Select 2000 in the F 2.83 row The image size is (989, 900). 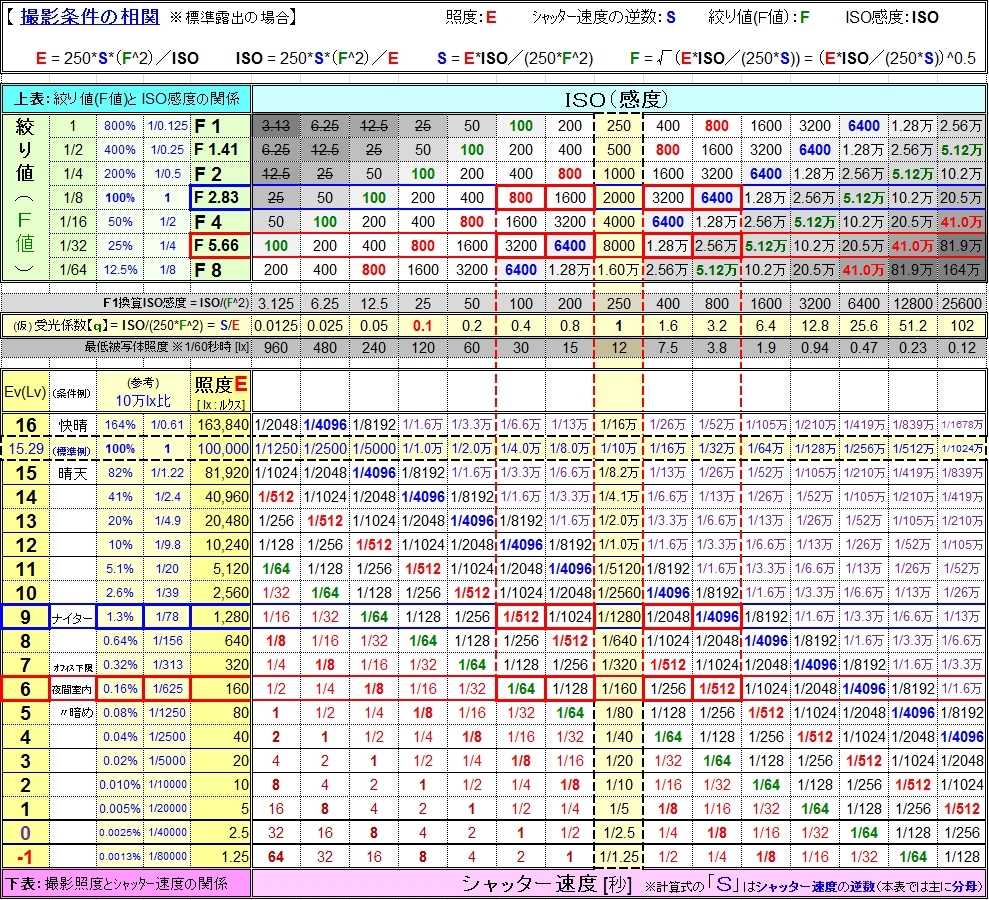pyautogui.click(x=619, y=198)
